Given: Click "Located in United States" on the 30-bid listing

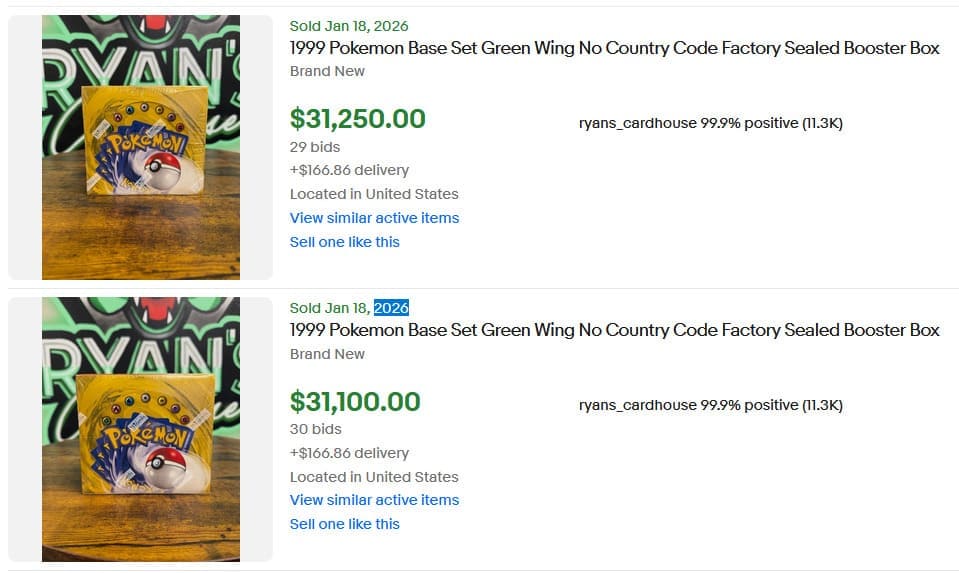Looking at the screenshot, I should coord(374,477).
